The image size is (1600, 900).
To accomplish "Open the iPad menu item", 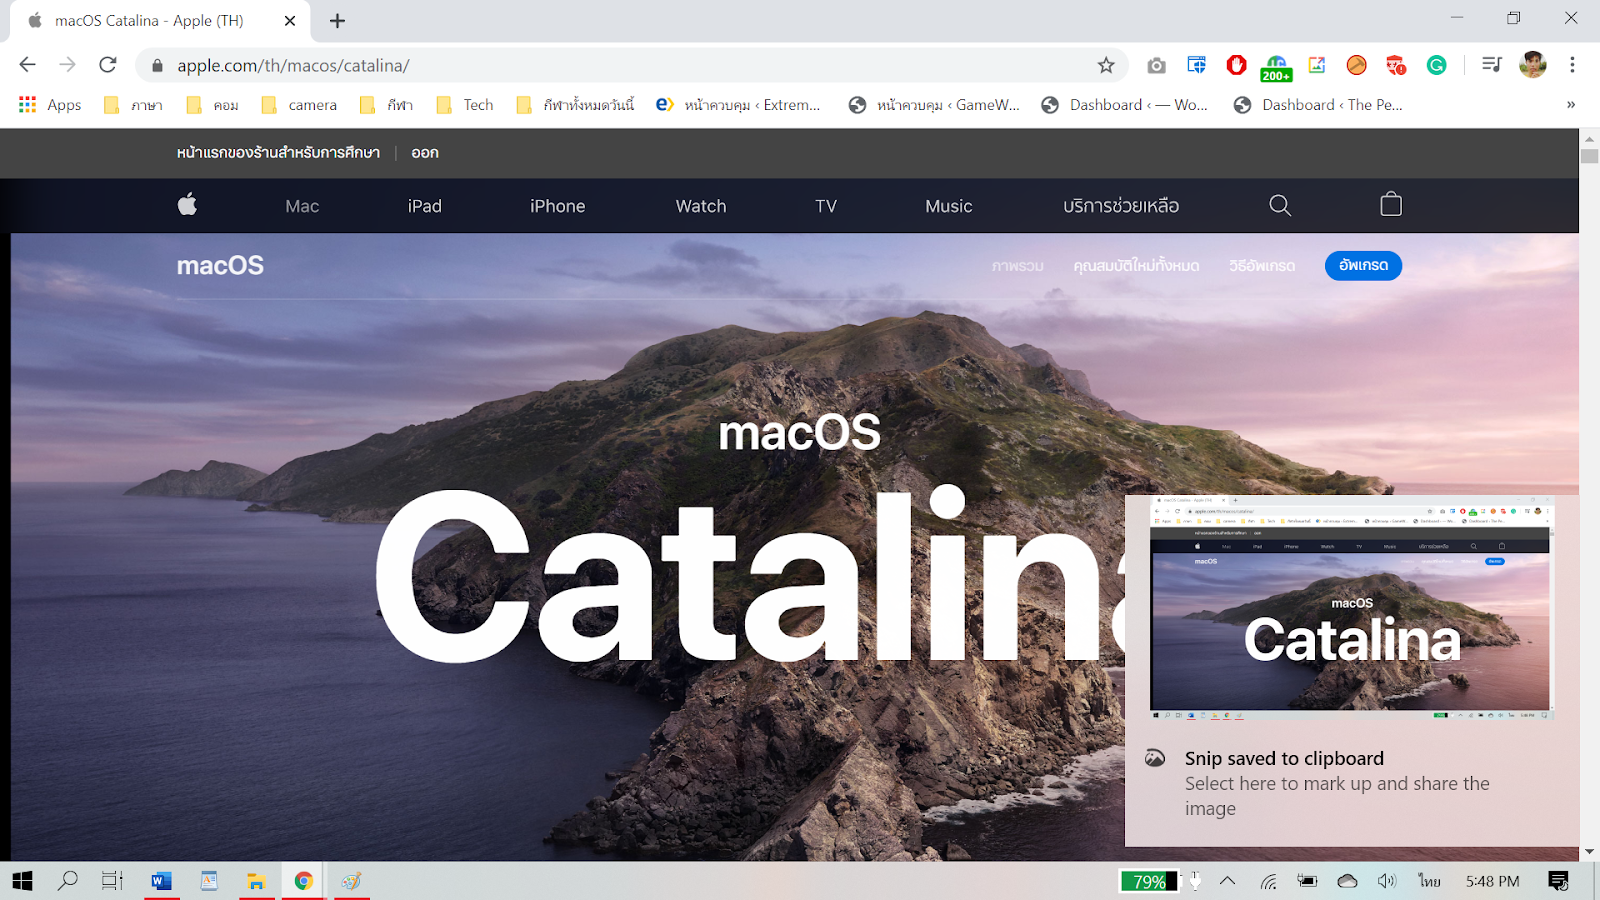I will (x=424, y=206).
